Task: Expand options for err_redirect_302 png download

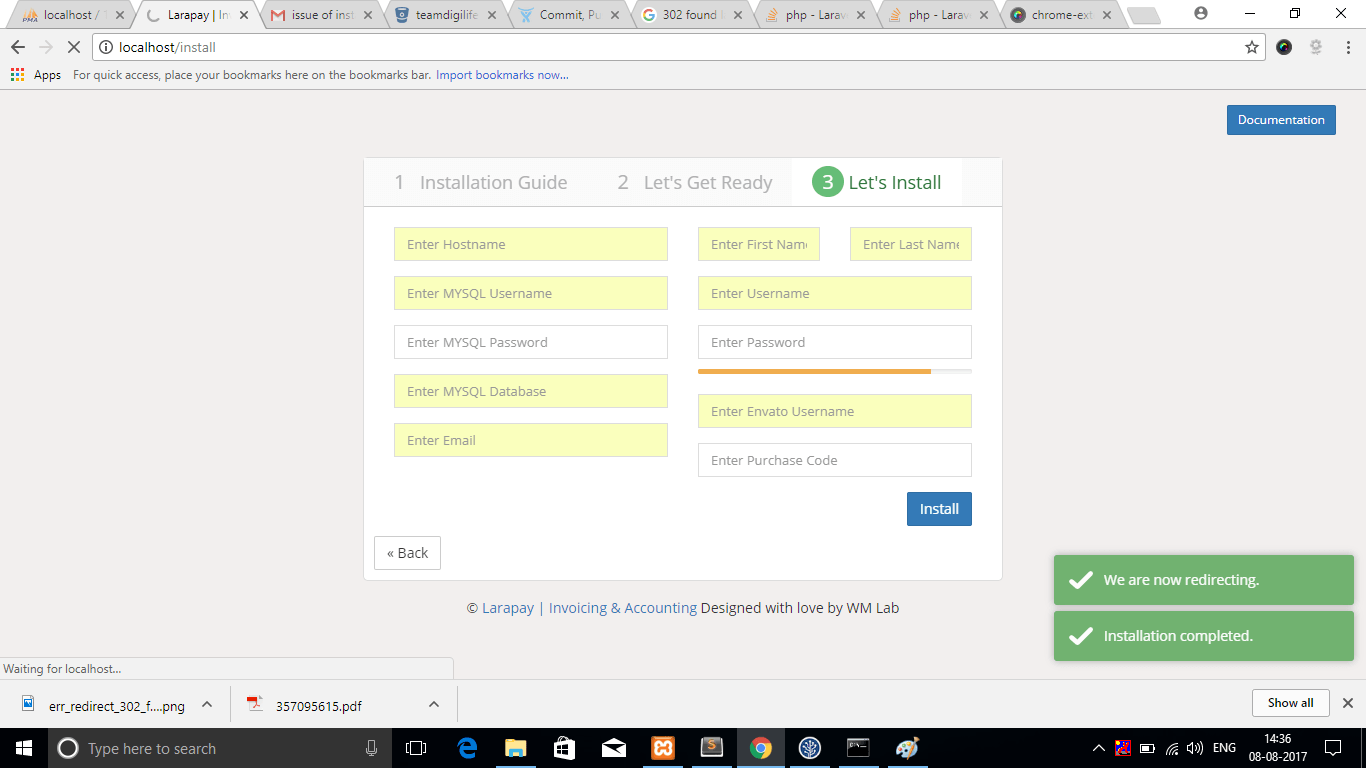Action: (207, 704)
